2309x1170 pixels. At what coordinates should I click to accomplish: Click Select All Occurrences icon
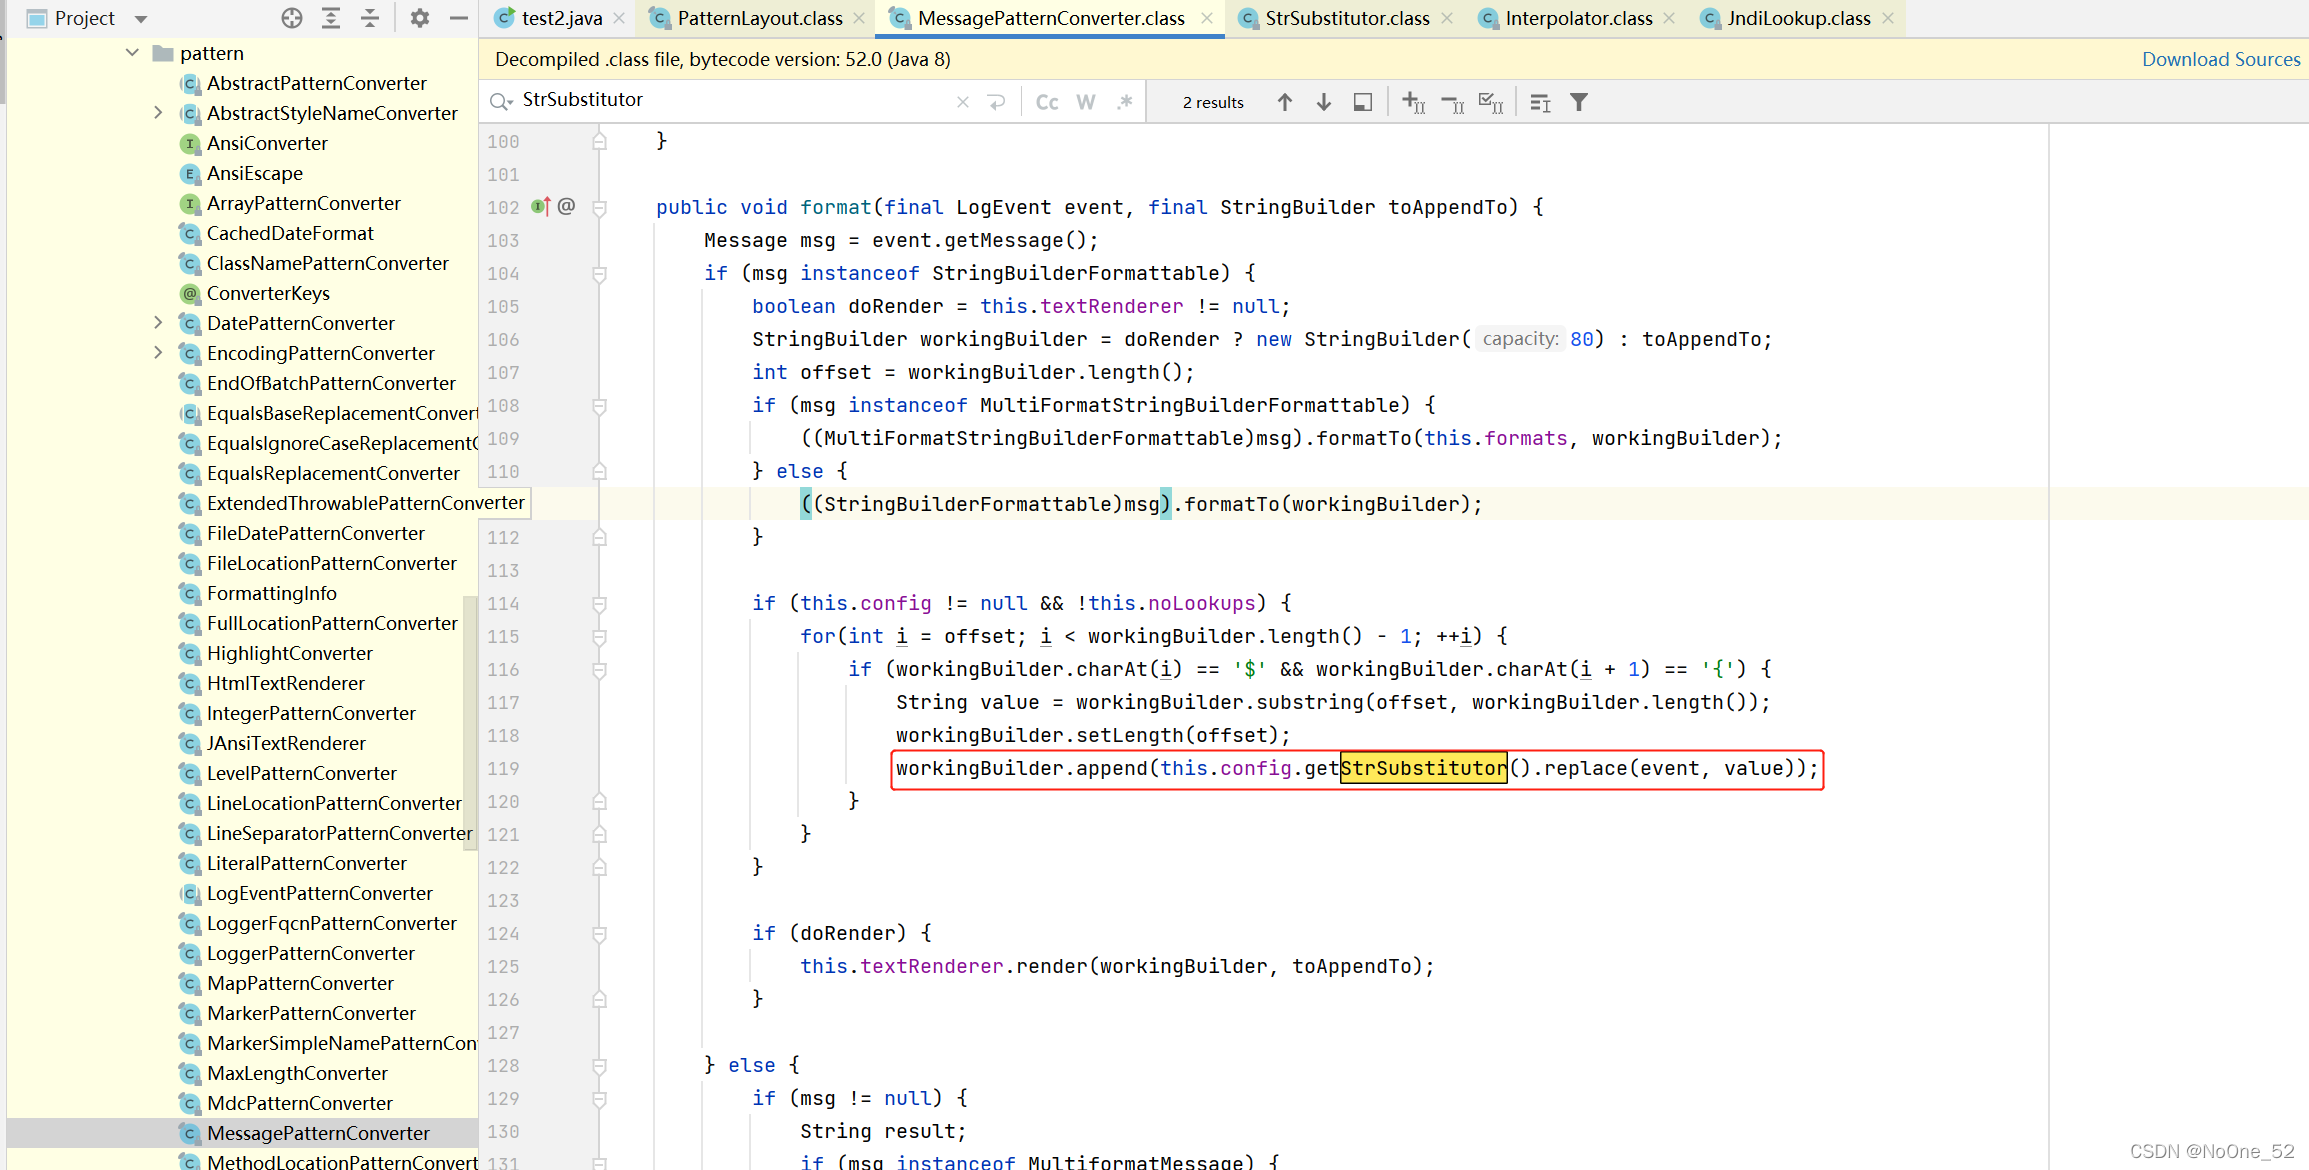coord(1491,102)
